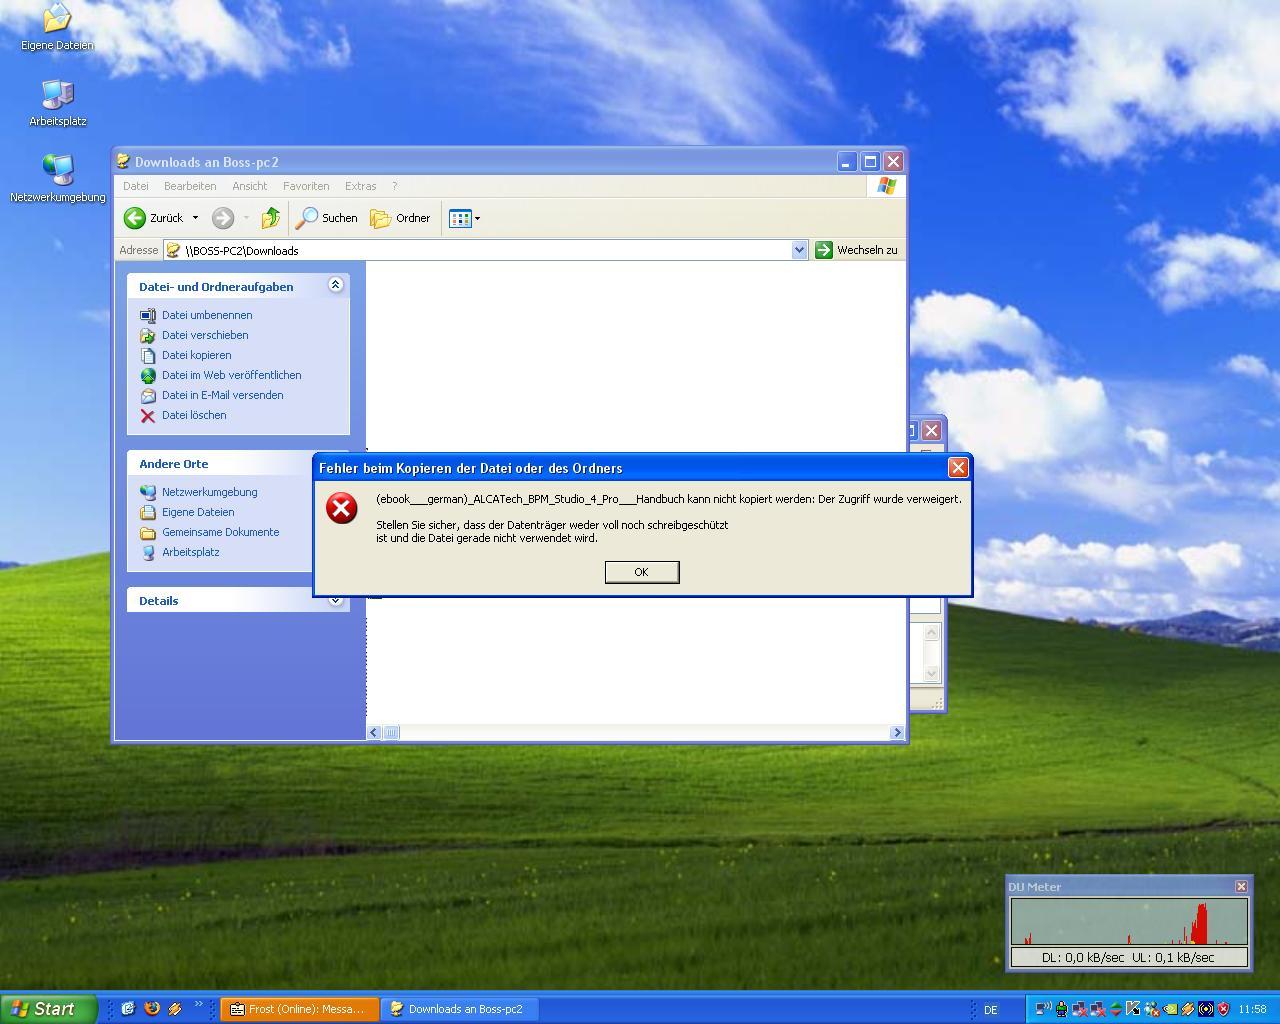Click the horizontal scrollbar thumb in Explorer
The height and width of the screenshot is (1024, 1280).
click(x=391, y=732)
